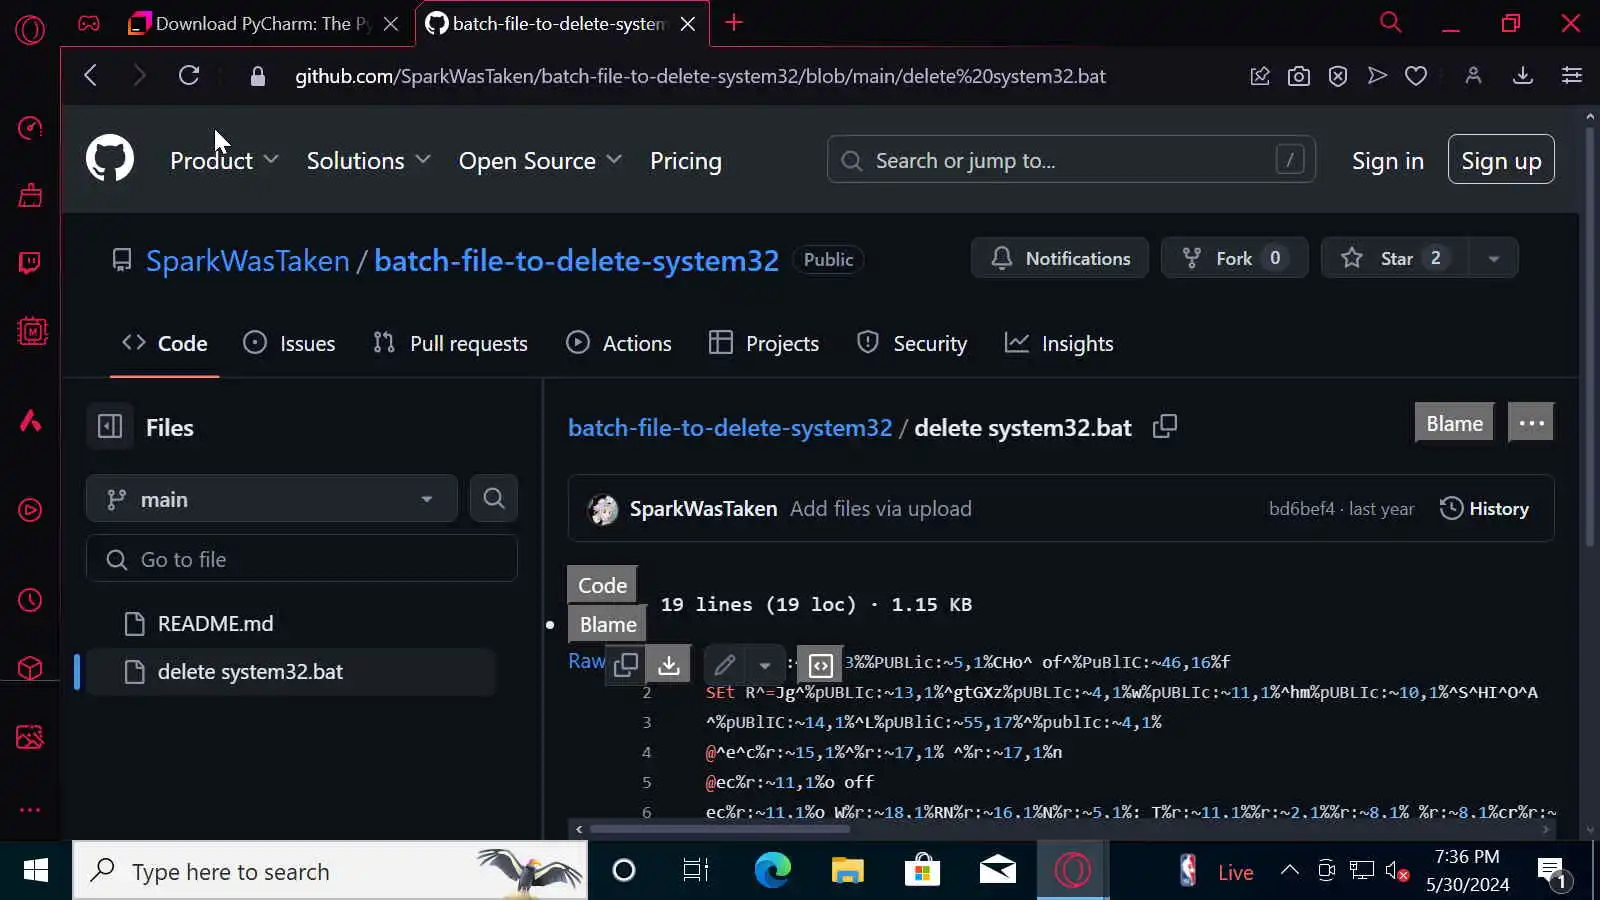
Task: Expand the Solutions menu
Action: click(x=368, y=161)
